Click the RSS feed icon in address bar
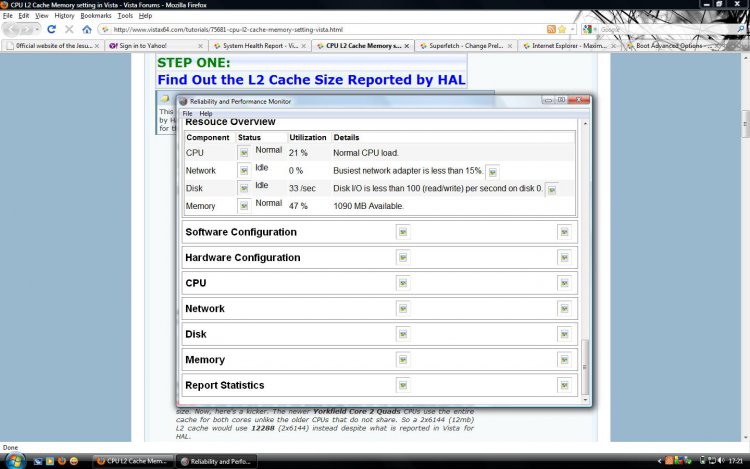 tap(551, 29)
